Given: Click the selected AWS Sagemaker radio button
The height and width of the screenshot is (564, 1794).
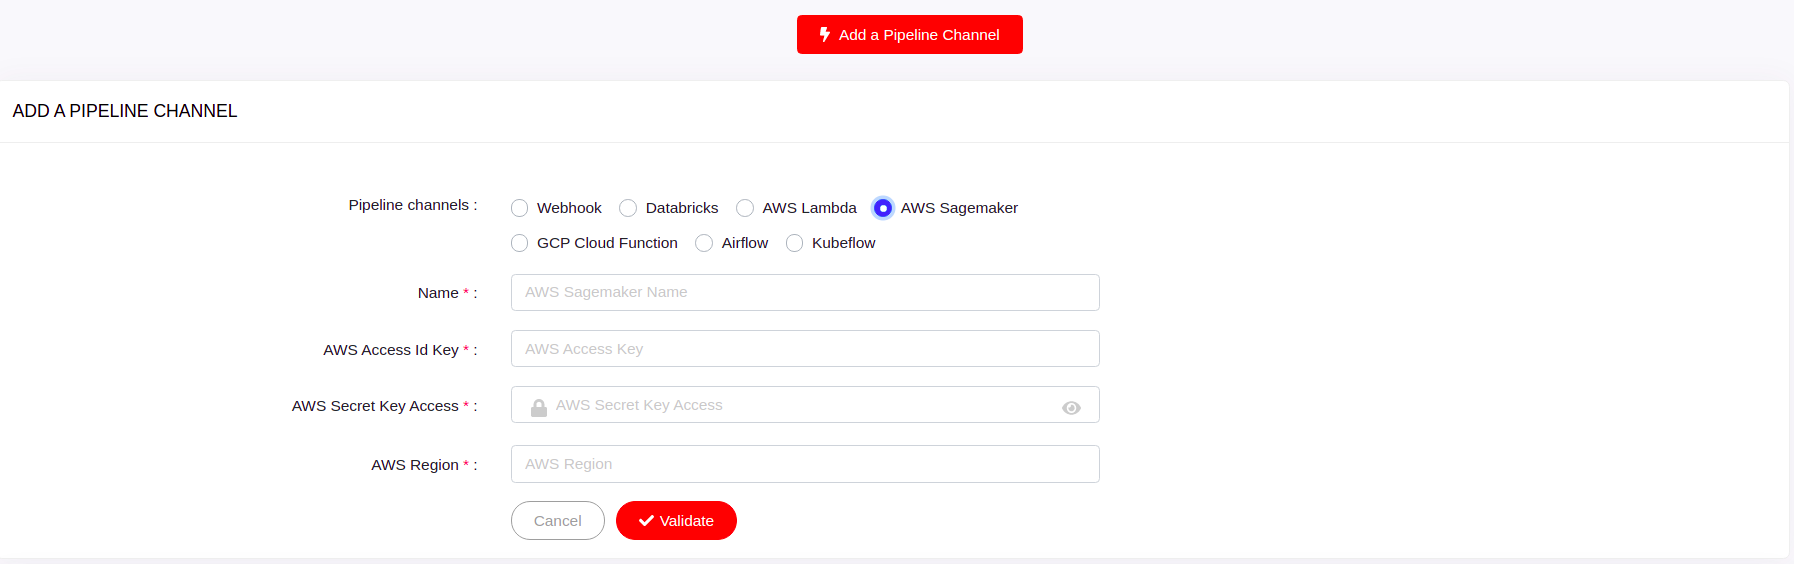Looking at the screenshot, I should point(883,208).
